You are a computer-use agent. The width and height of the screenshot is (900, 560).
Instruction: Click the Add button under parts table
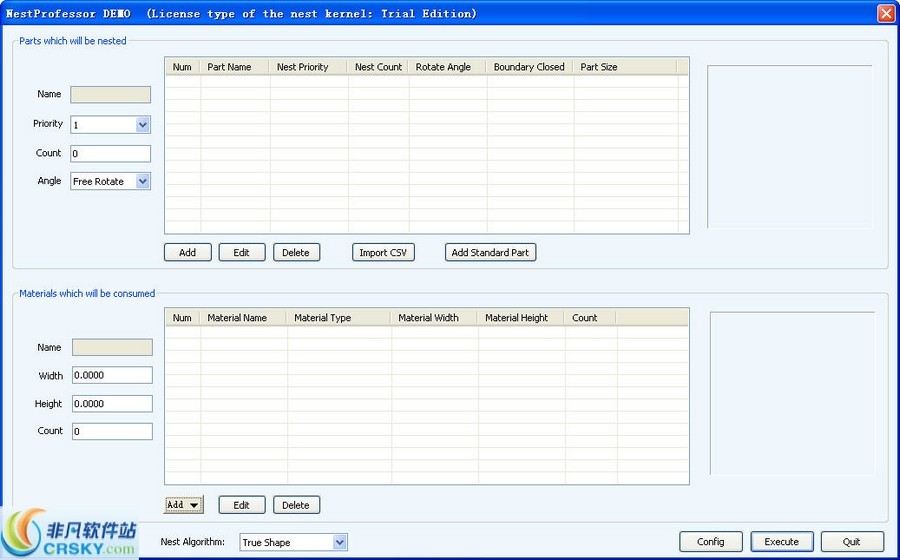click(x=188, y=252)
